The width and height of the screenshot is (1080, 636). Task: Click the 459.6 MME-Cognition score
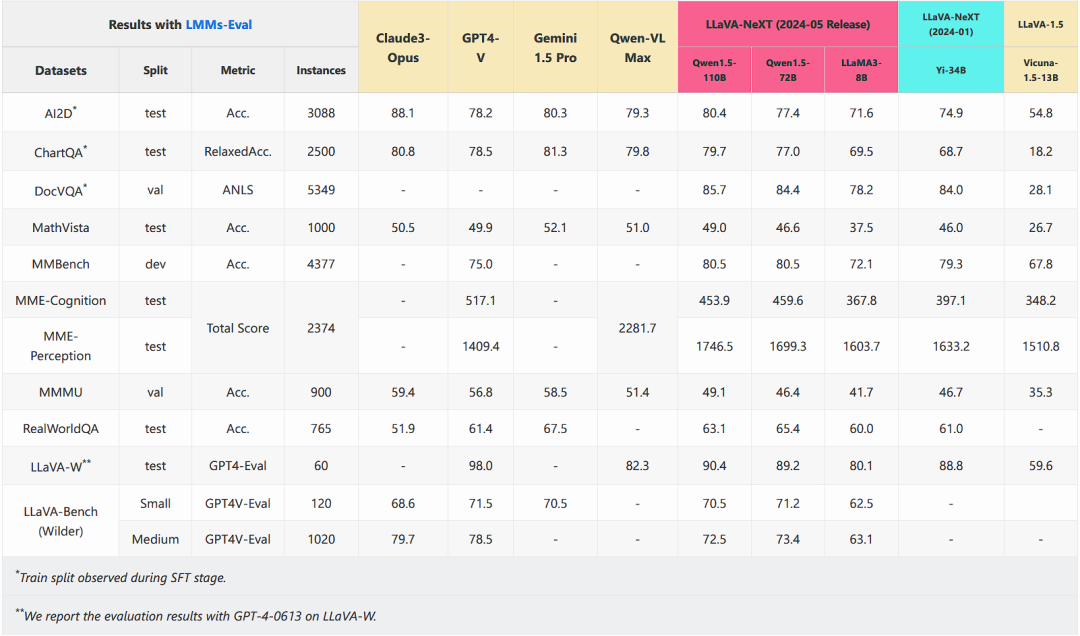pyautogui.click(x=788, y=300)
